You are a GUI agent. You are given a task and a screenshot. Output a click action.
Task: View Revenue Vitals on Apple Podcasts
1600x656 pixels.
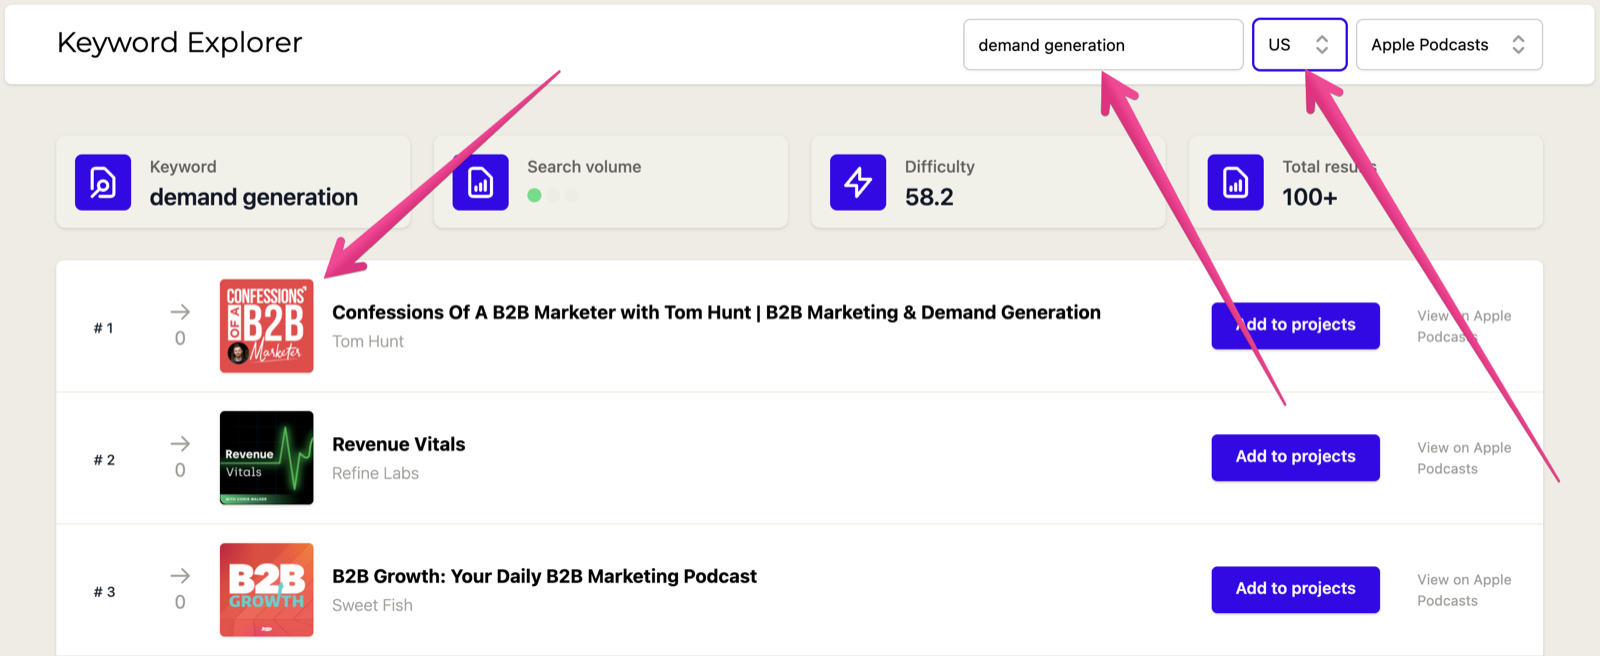tap(1464, 458)
